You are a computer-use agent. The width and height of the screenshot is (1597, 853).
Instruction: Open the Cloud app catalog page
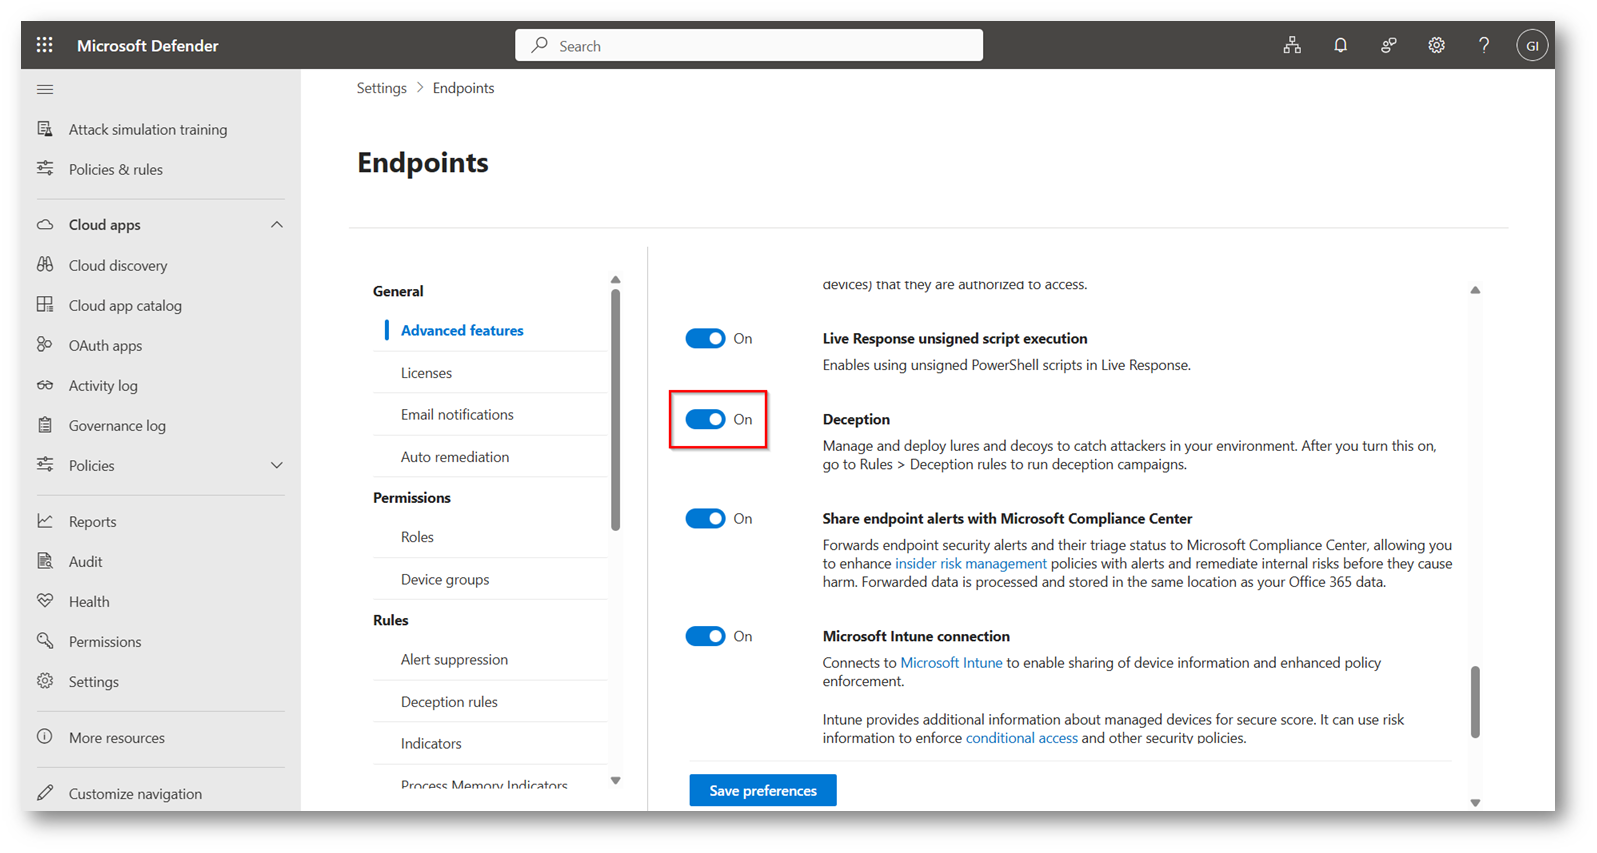tap(125, 305)
